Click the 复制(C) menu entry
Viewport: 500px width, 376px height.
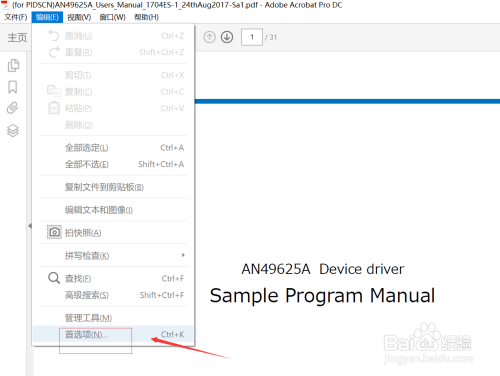113,92
